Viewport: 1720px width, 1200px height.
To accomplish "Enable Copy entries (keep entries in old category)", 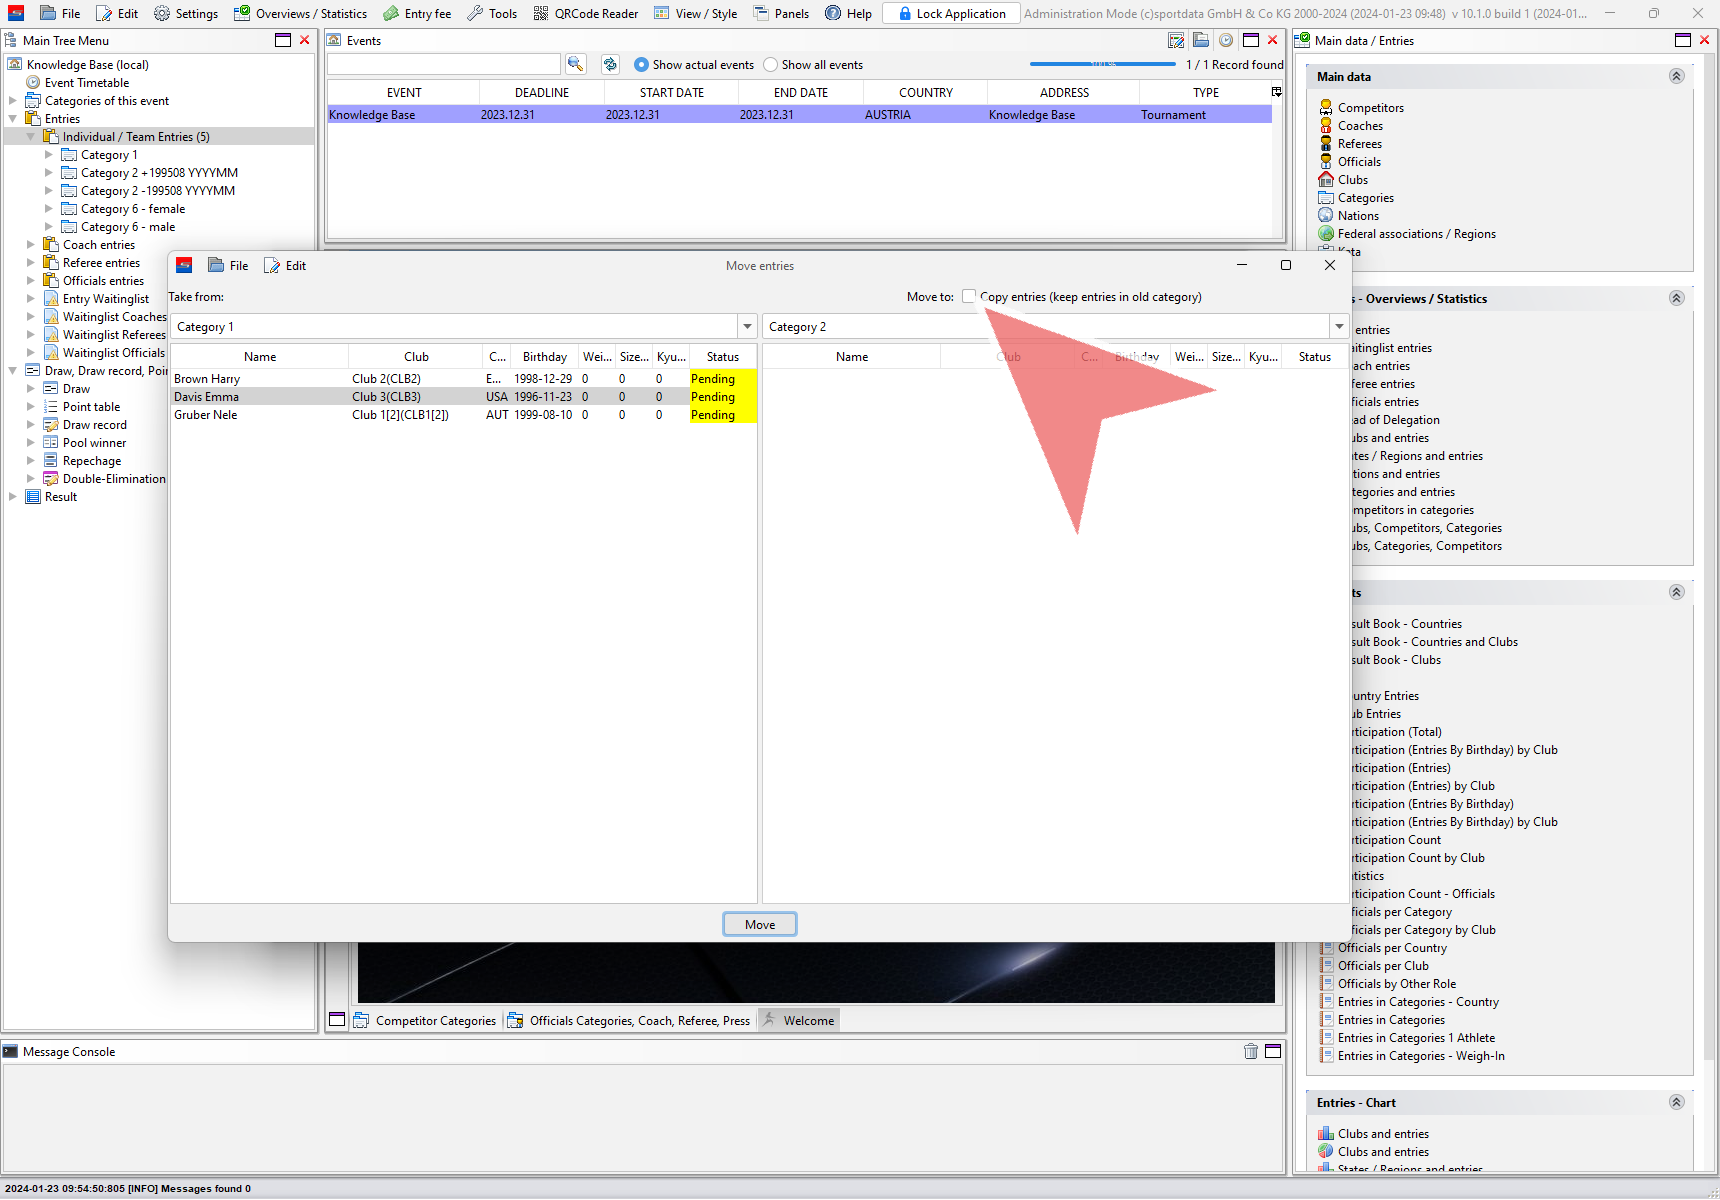I will [x=969, y=296].
